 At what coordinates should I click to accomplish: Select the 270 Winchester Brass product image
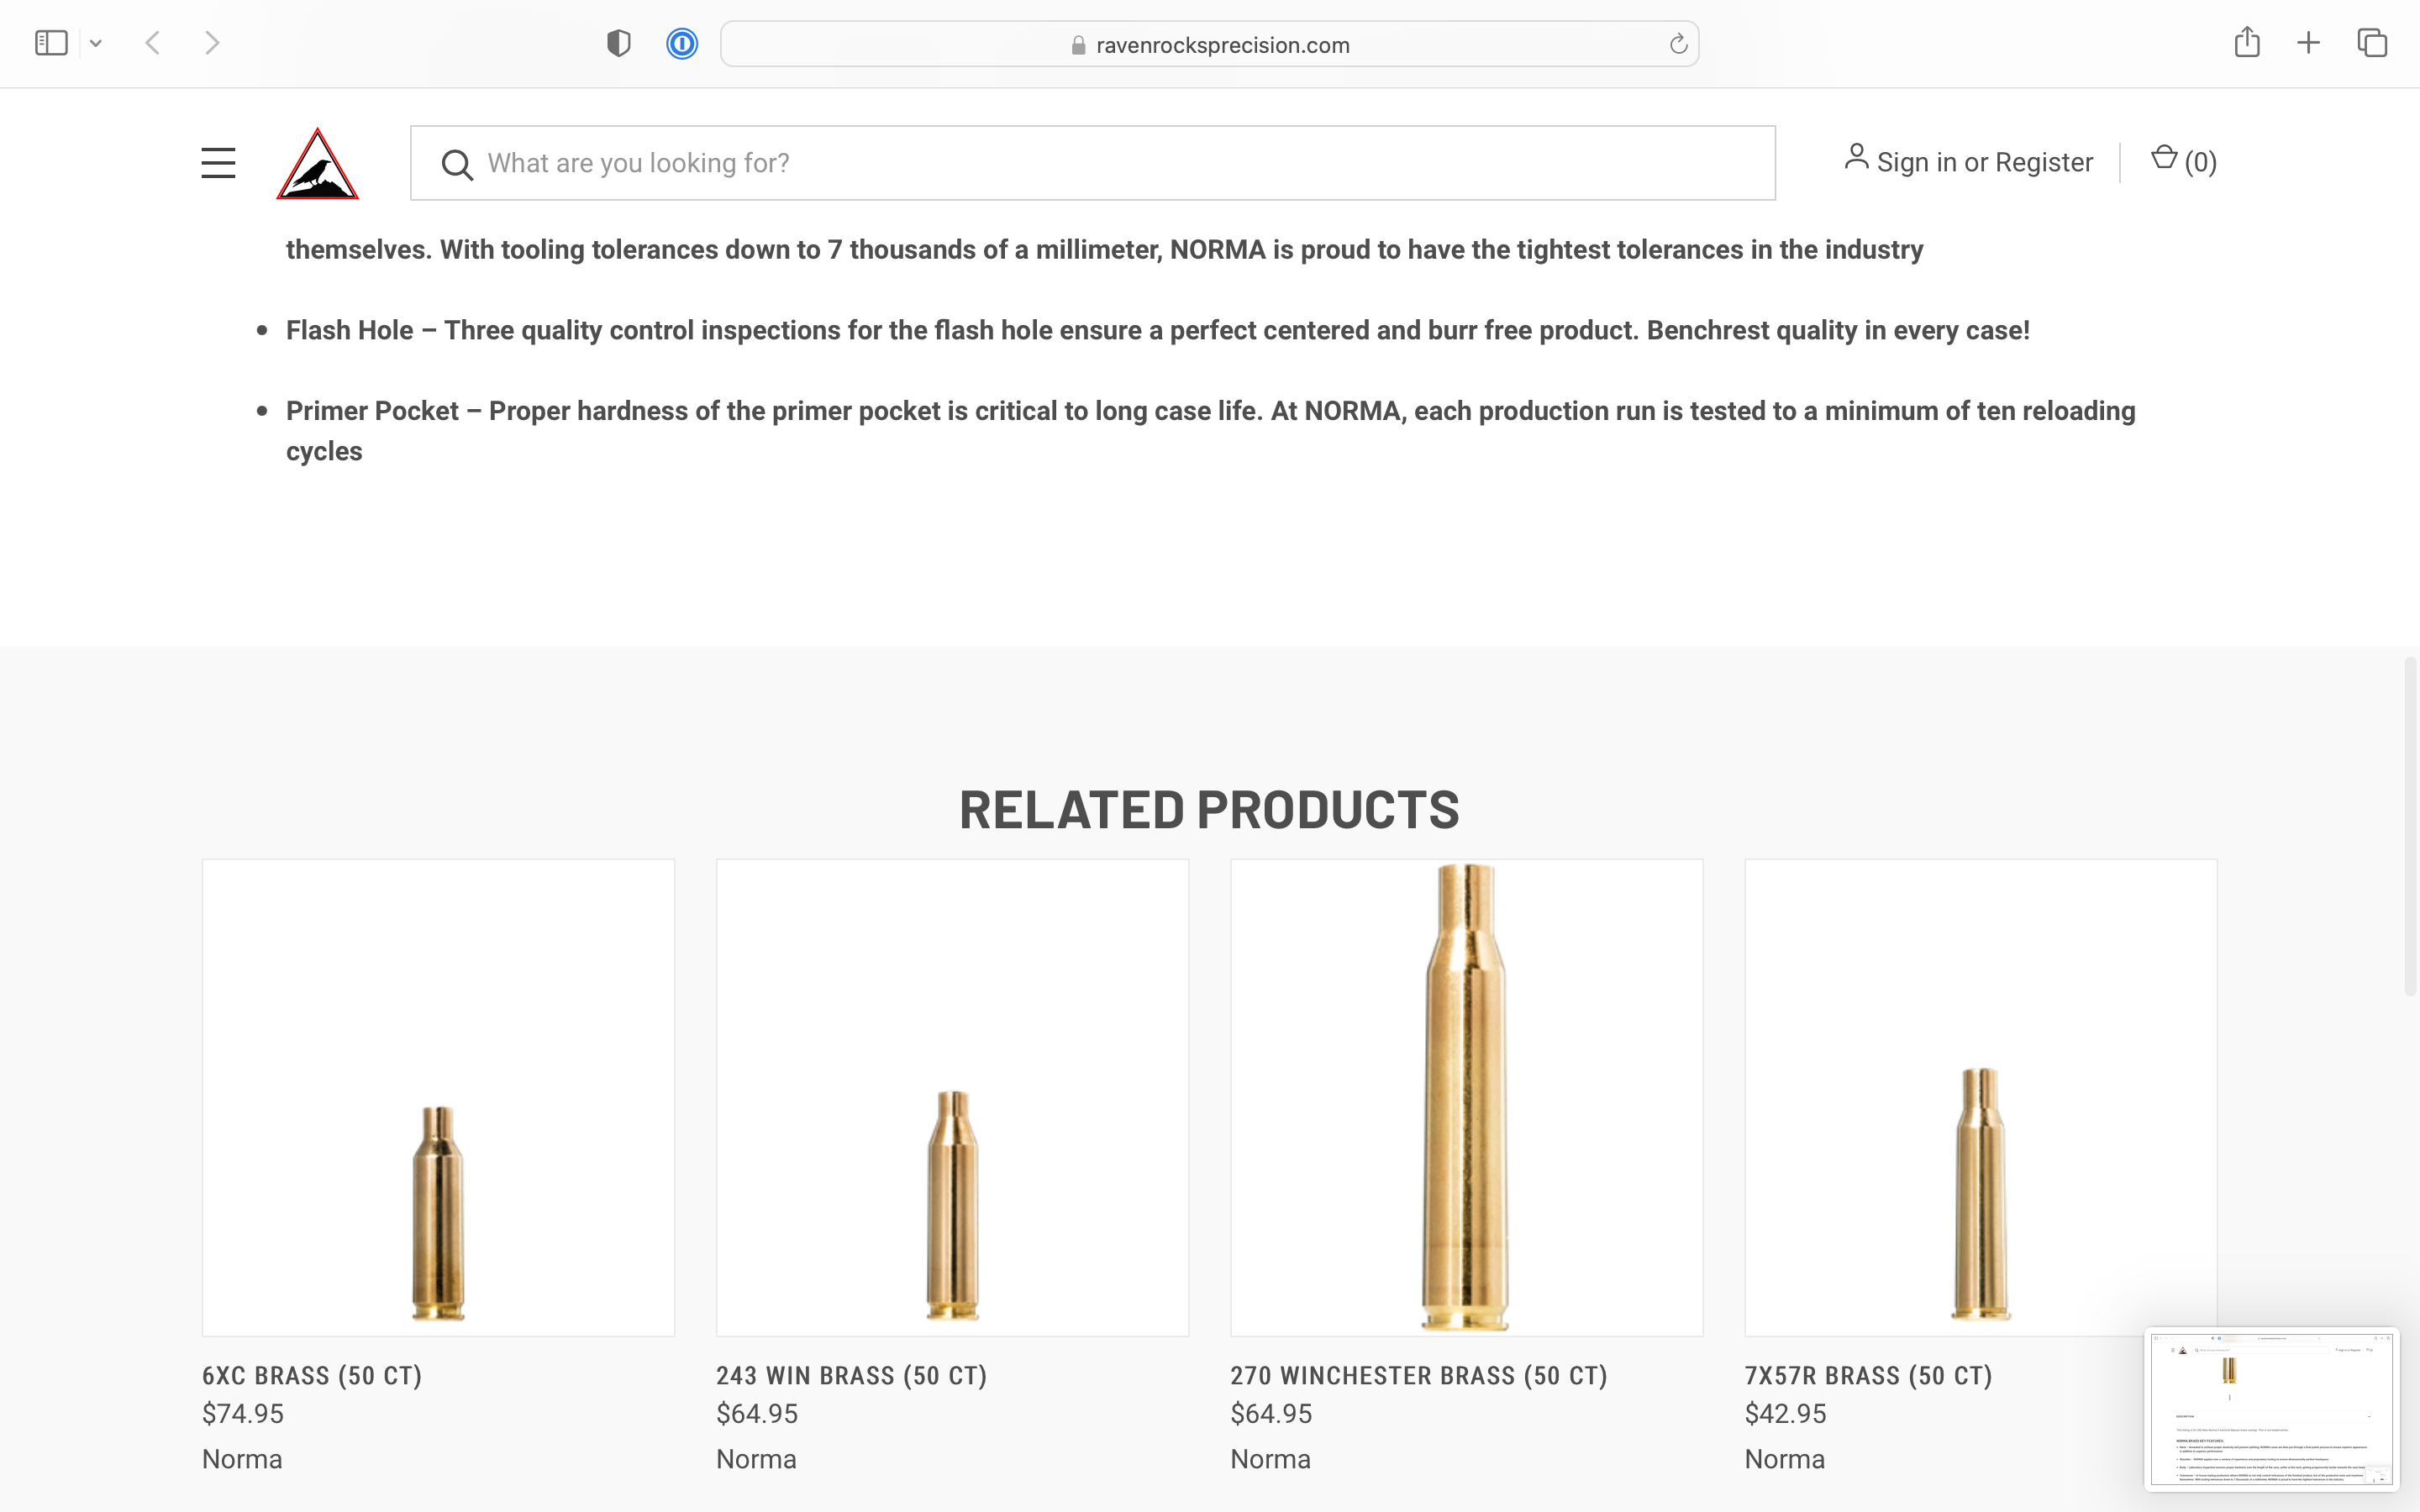(x=1466, y=1097)
